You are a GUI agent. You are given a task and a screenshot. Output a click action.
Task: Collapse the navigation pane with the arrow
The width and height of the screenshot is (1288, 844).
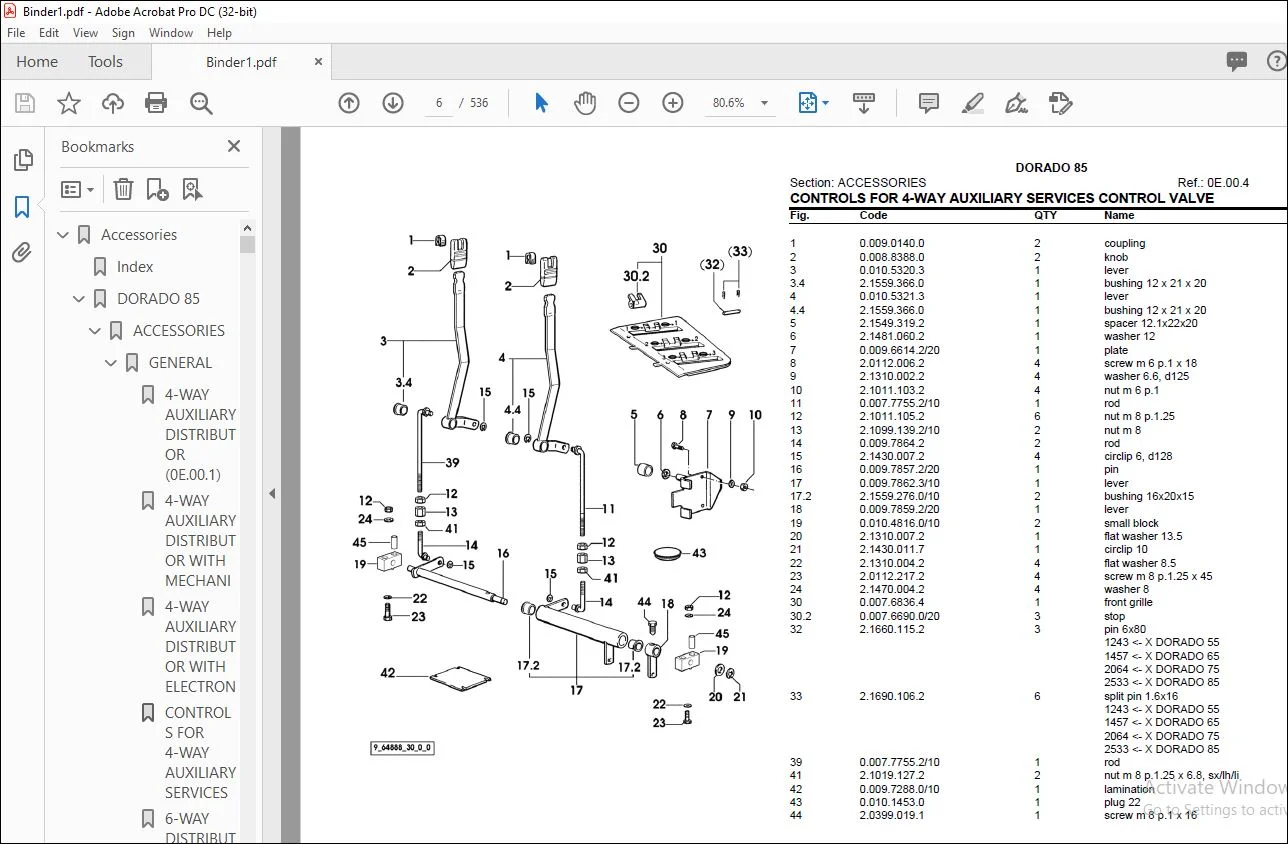[272, 493]
